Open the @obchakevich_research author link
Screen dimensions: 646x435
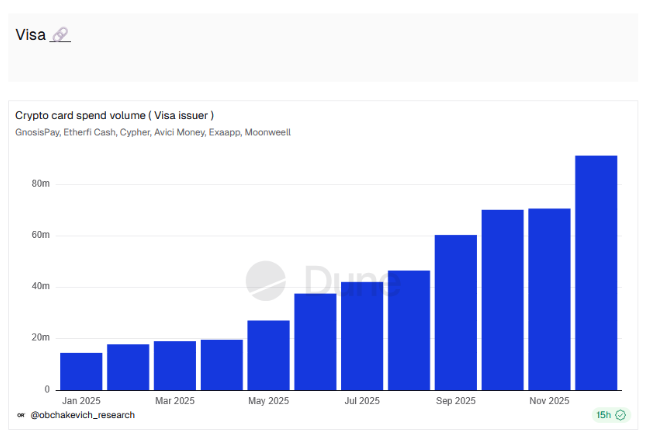pos(82,415)
